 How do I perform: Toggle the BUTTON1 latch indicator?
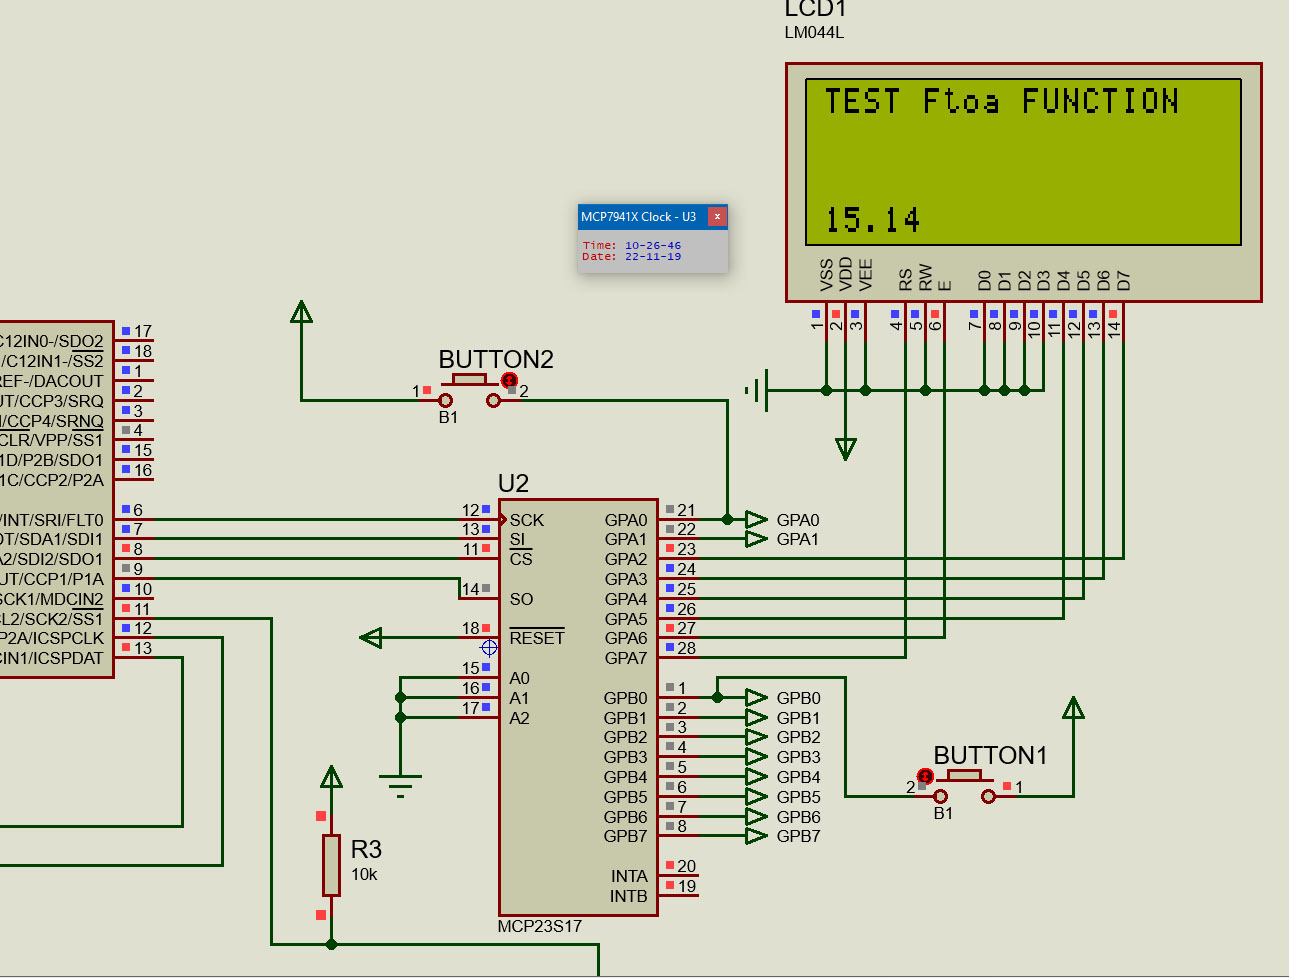click(925, 776)
